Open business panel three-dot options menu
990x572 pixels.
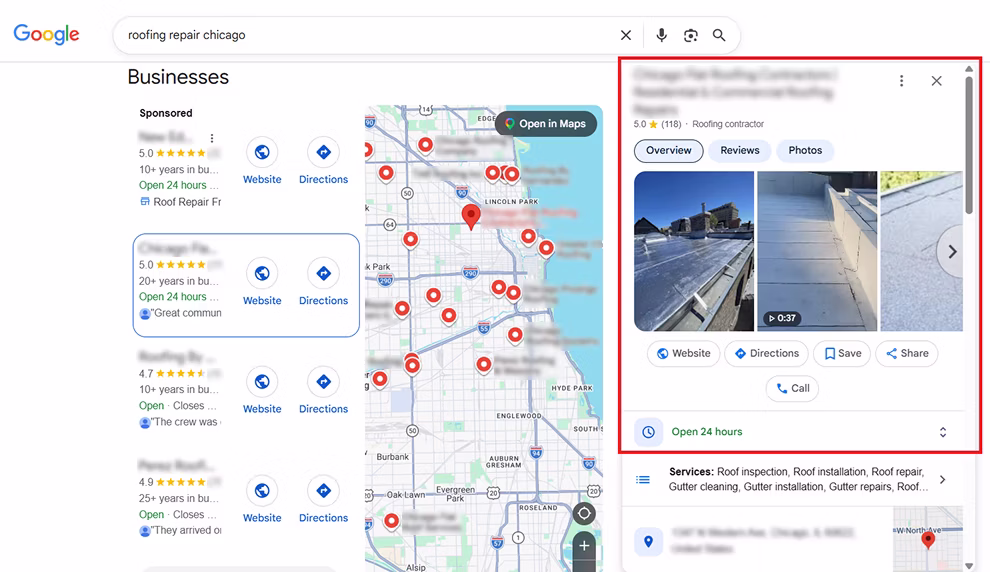(902, 81)
